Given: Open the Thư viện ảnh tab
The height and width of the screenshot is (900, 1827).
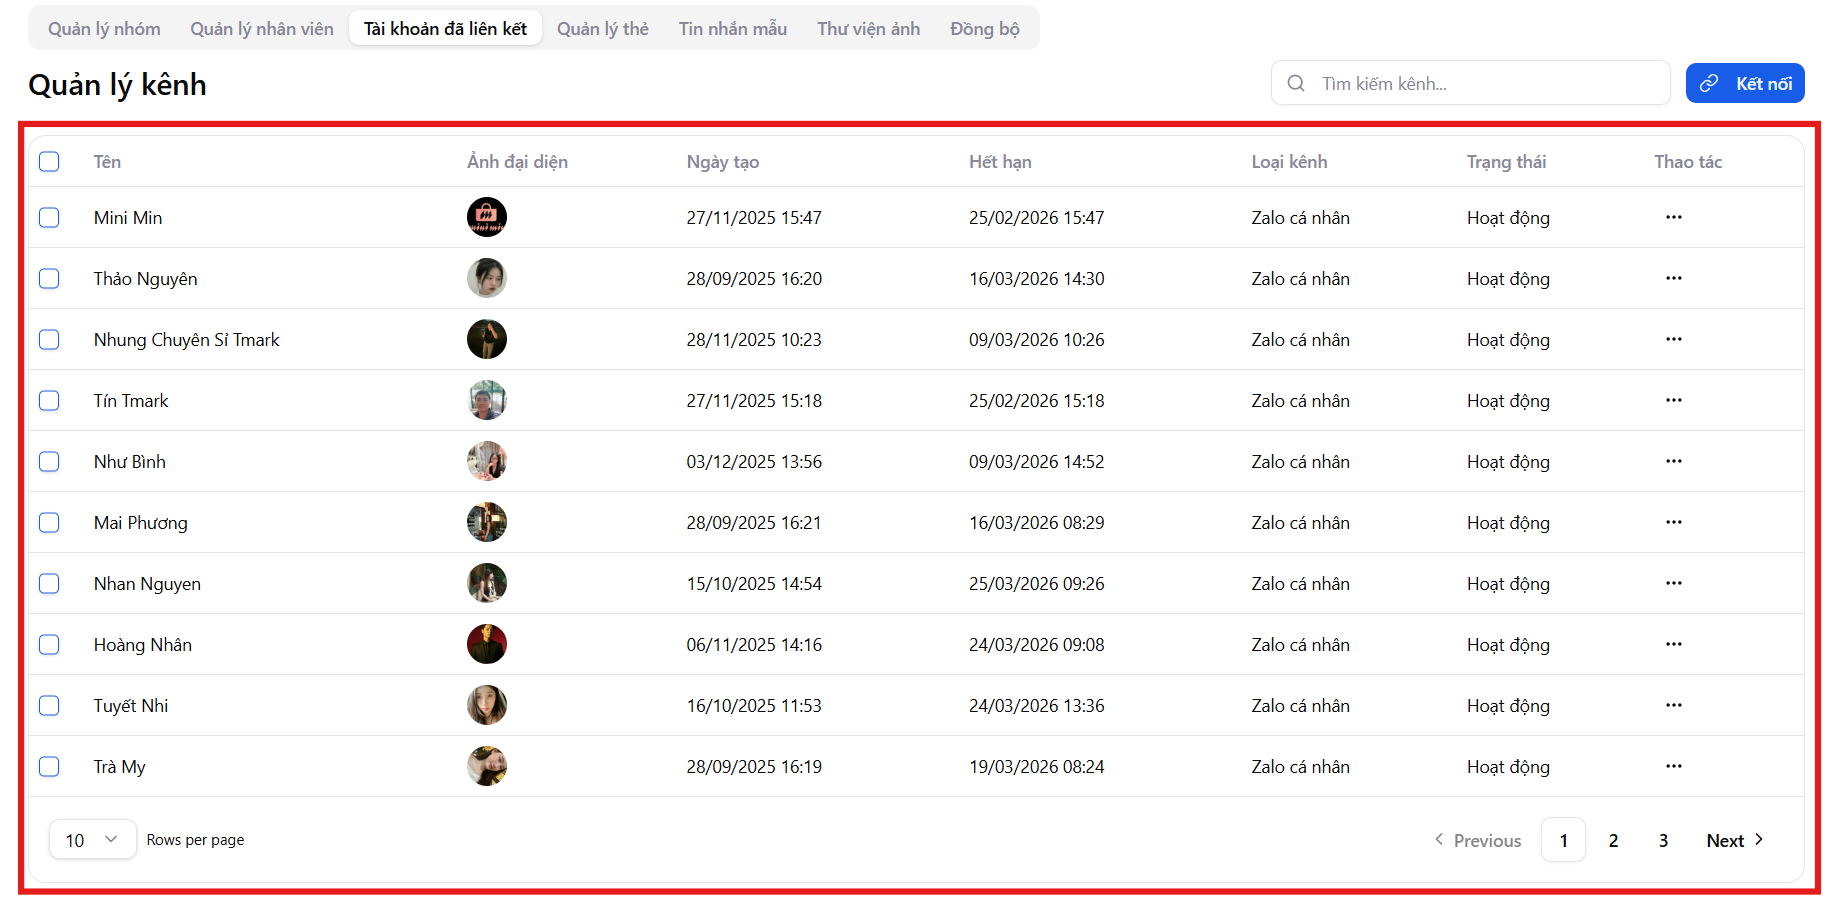Looking at the screenshot, I should [868, 29].
